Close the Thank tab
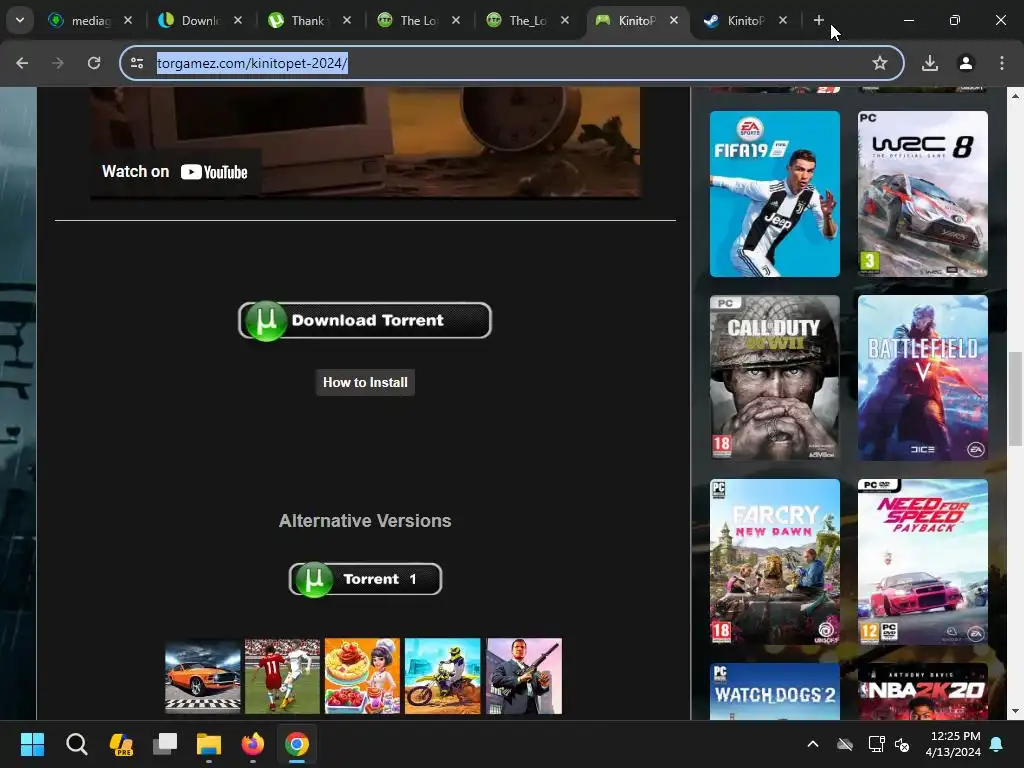Image resolution: width=1024 pixels, height=768 pixels. point(347,20)
